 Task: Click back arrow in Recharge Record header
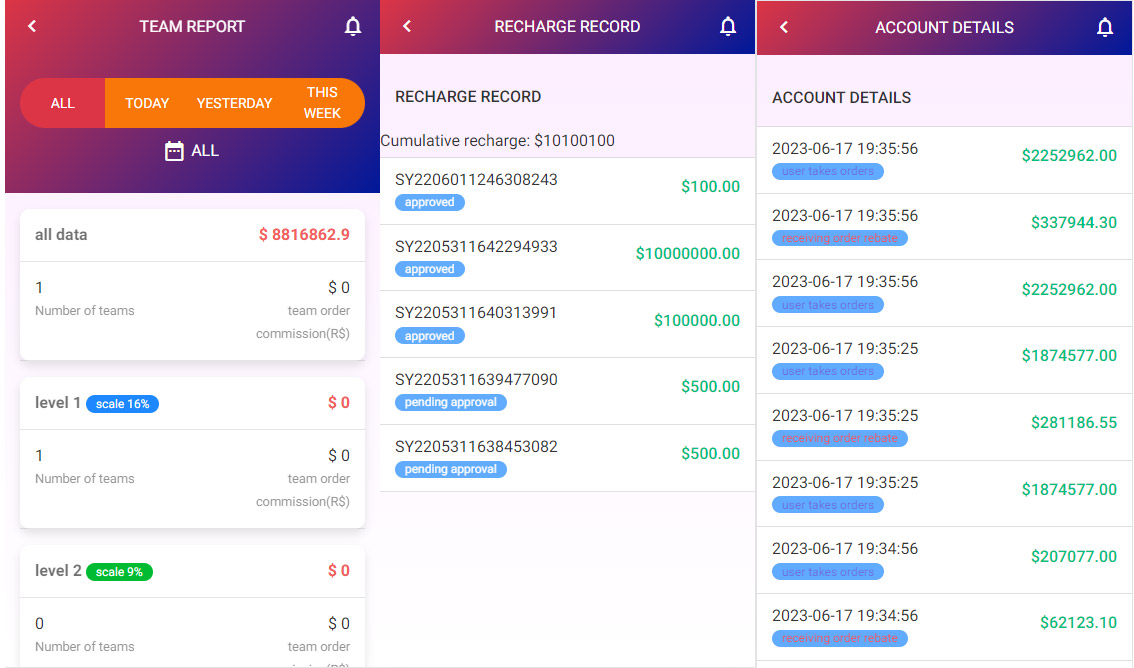coord(407,27)
